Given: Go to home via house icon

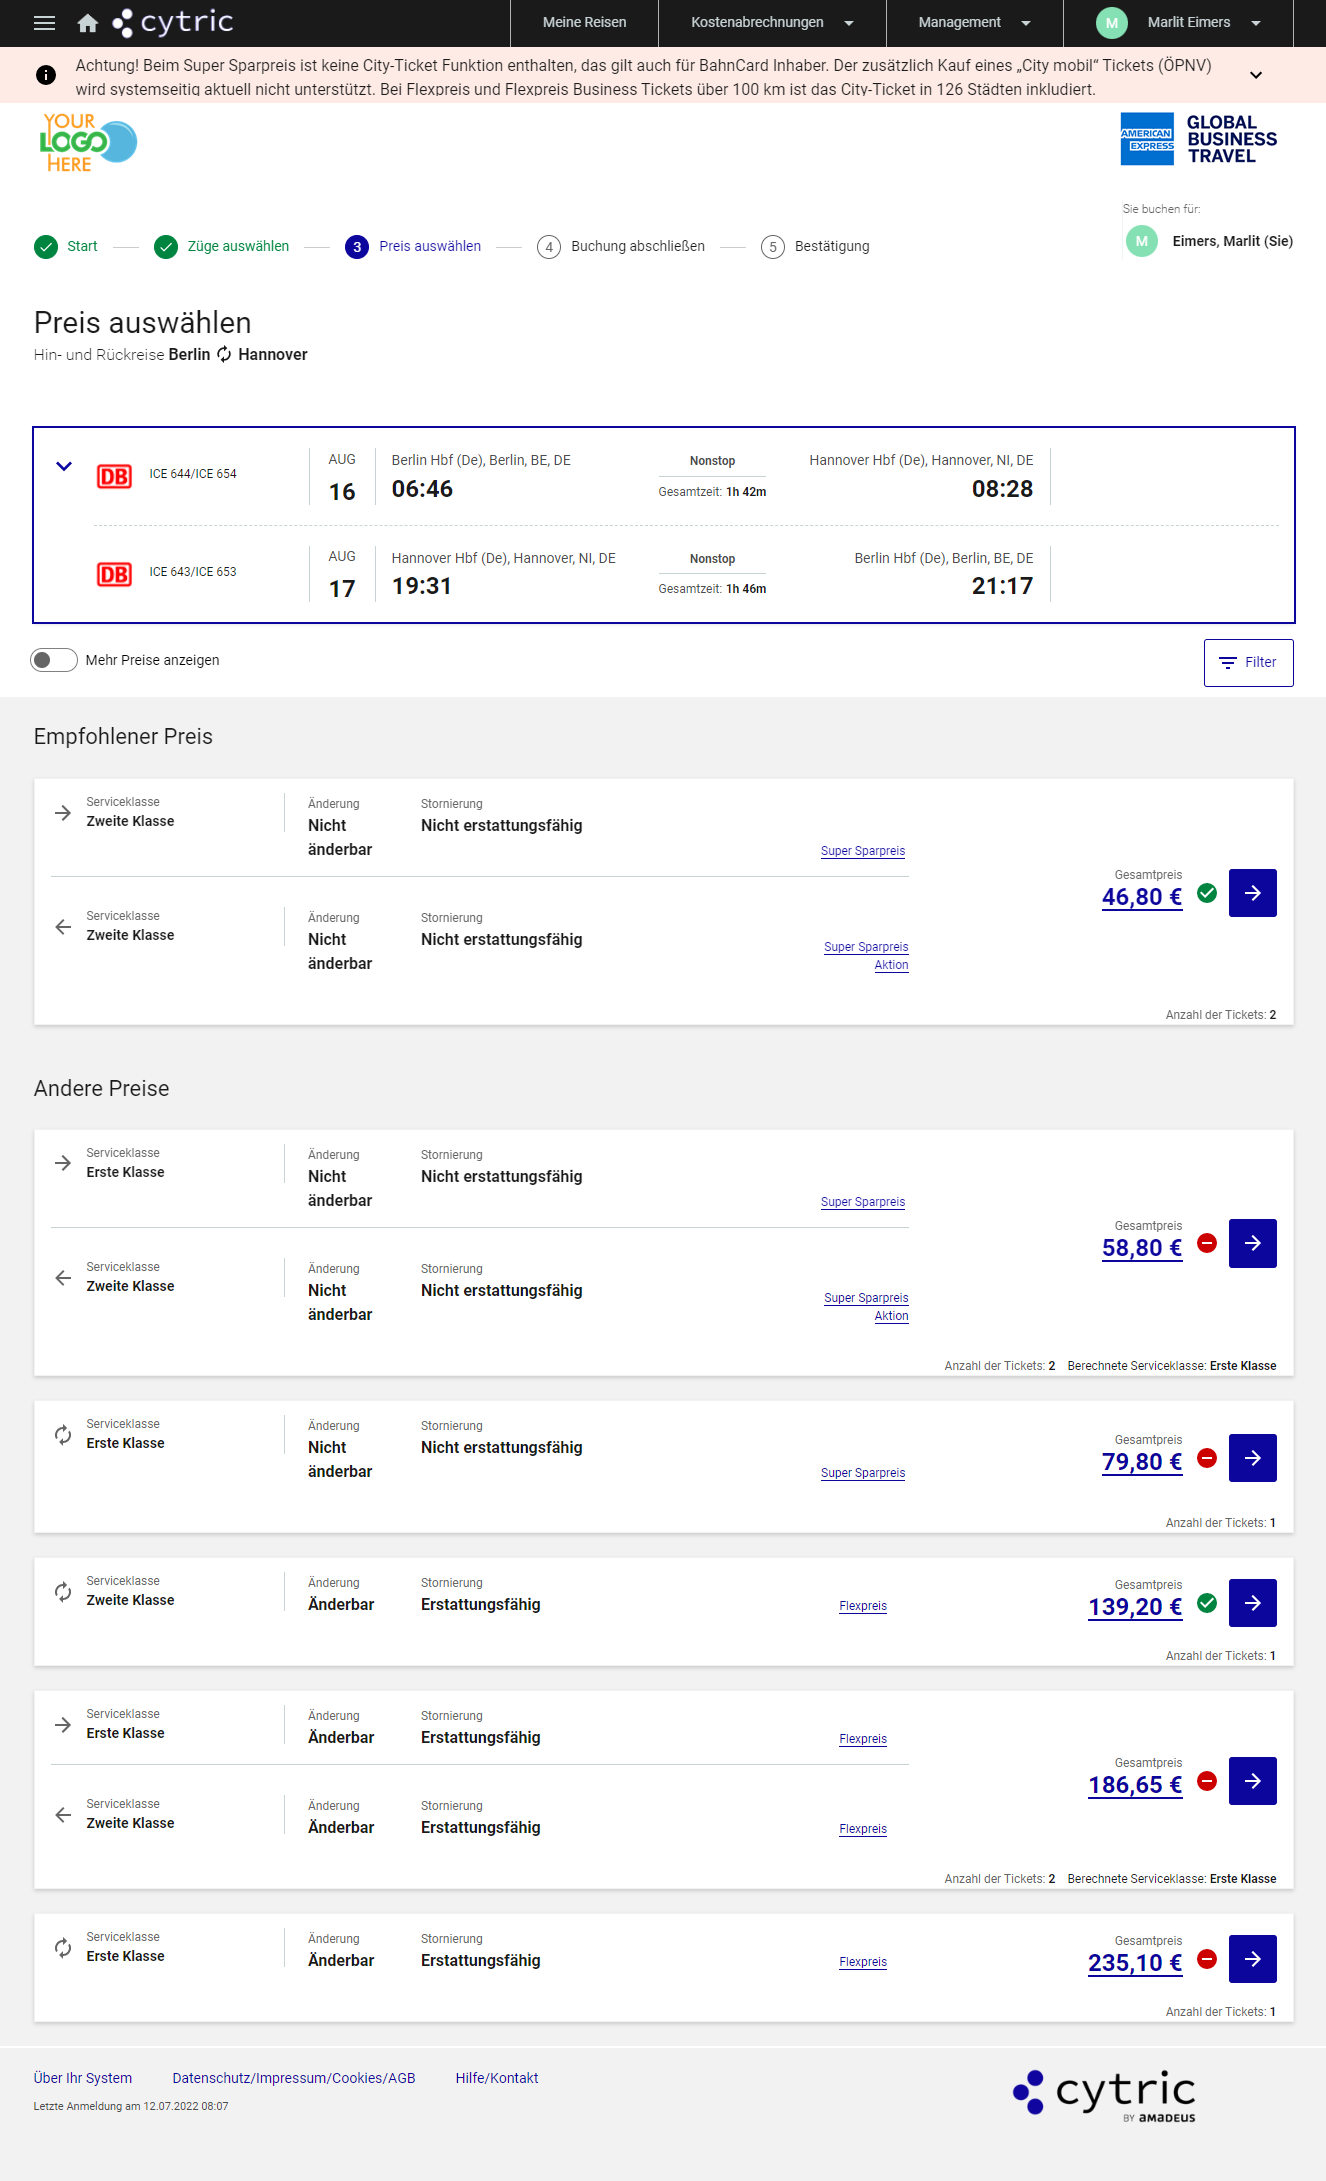Looking at the screenshot, I should point(88,23).
